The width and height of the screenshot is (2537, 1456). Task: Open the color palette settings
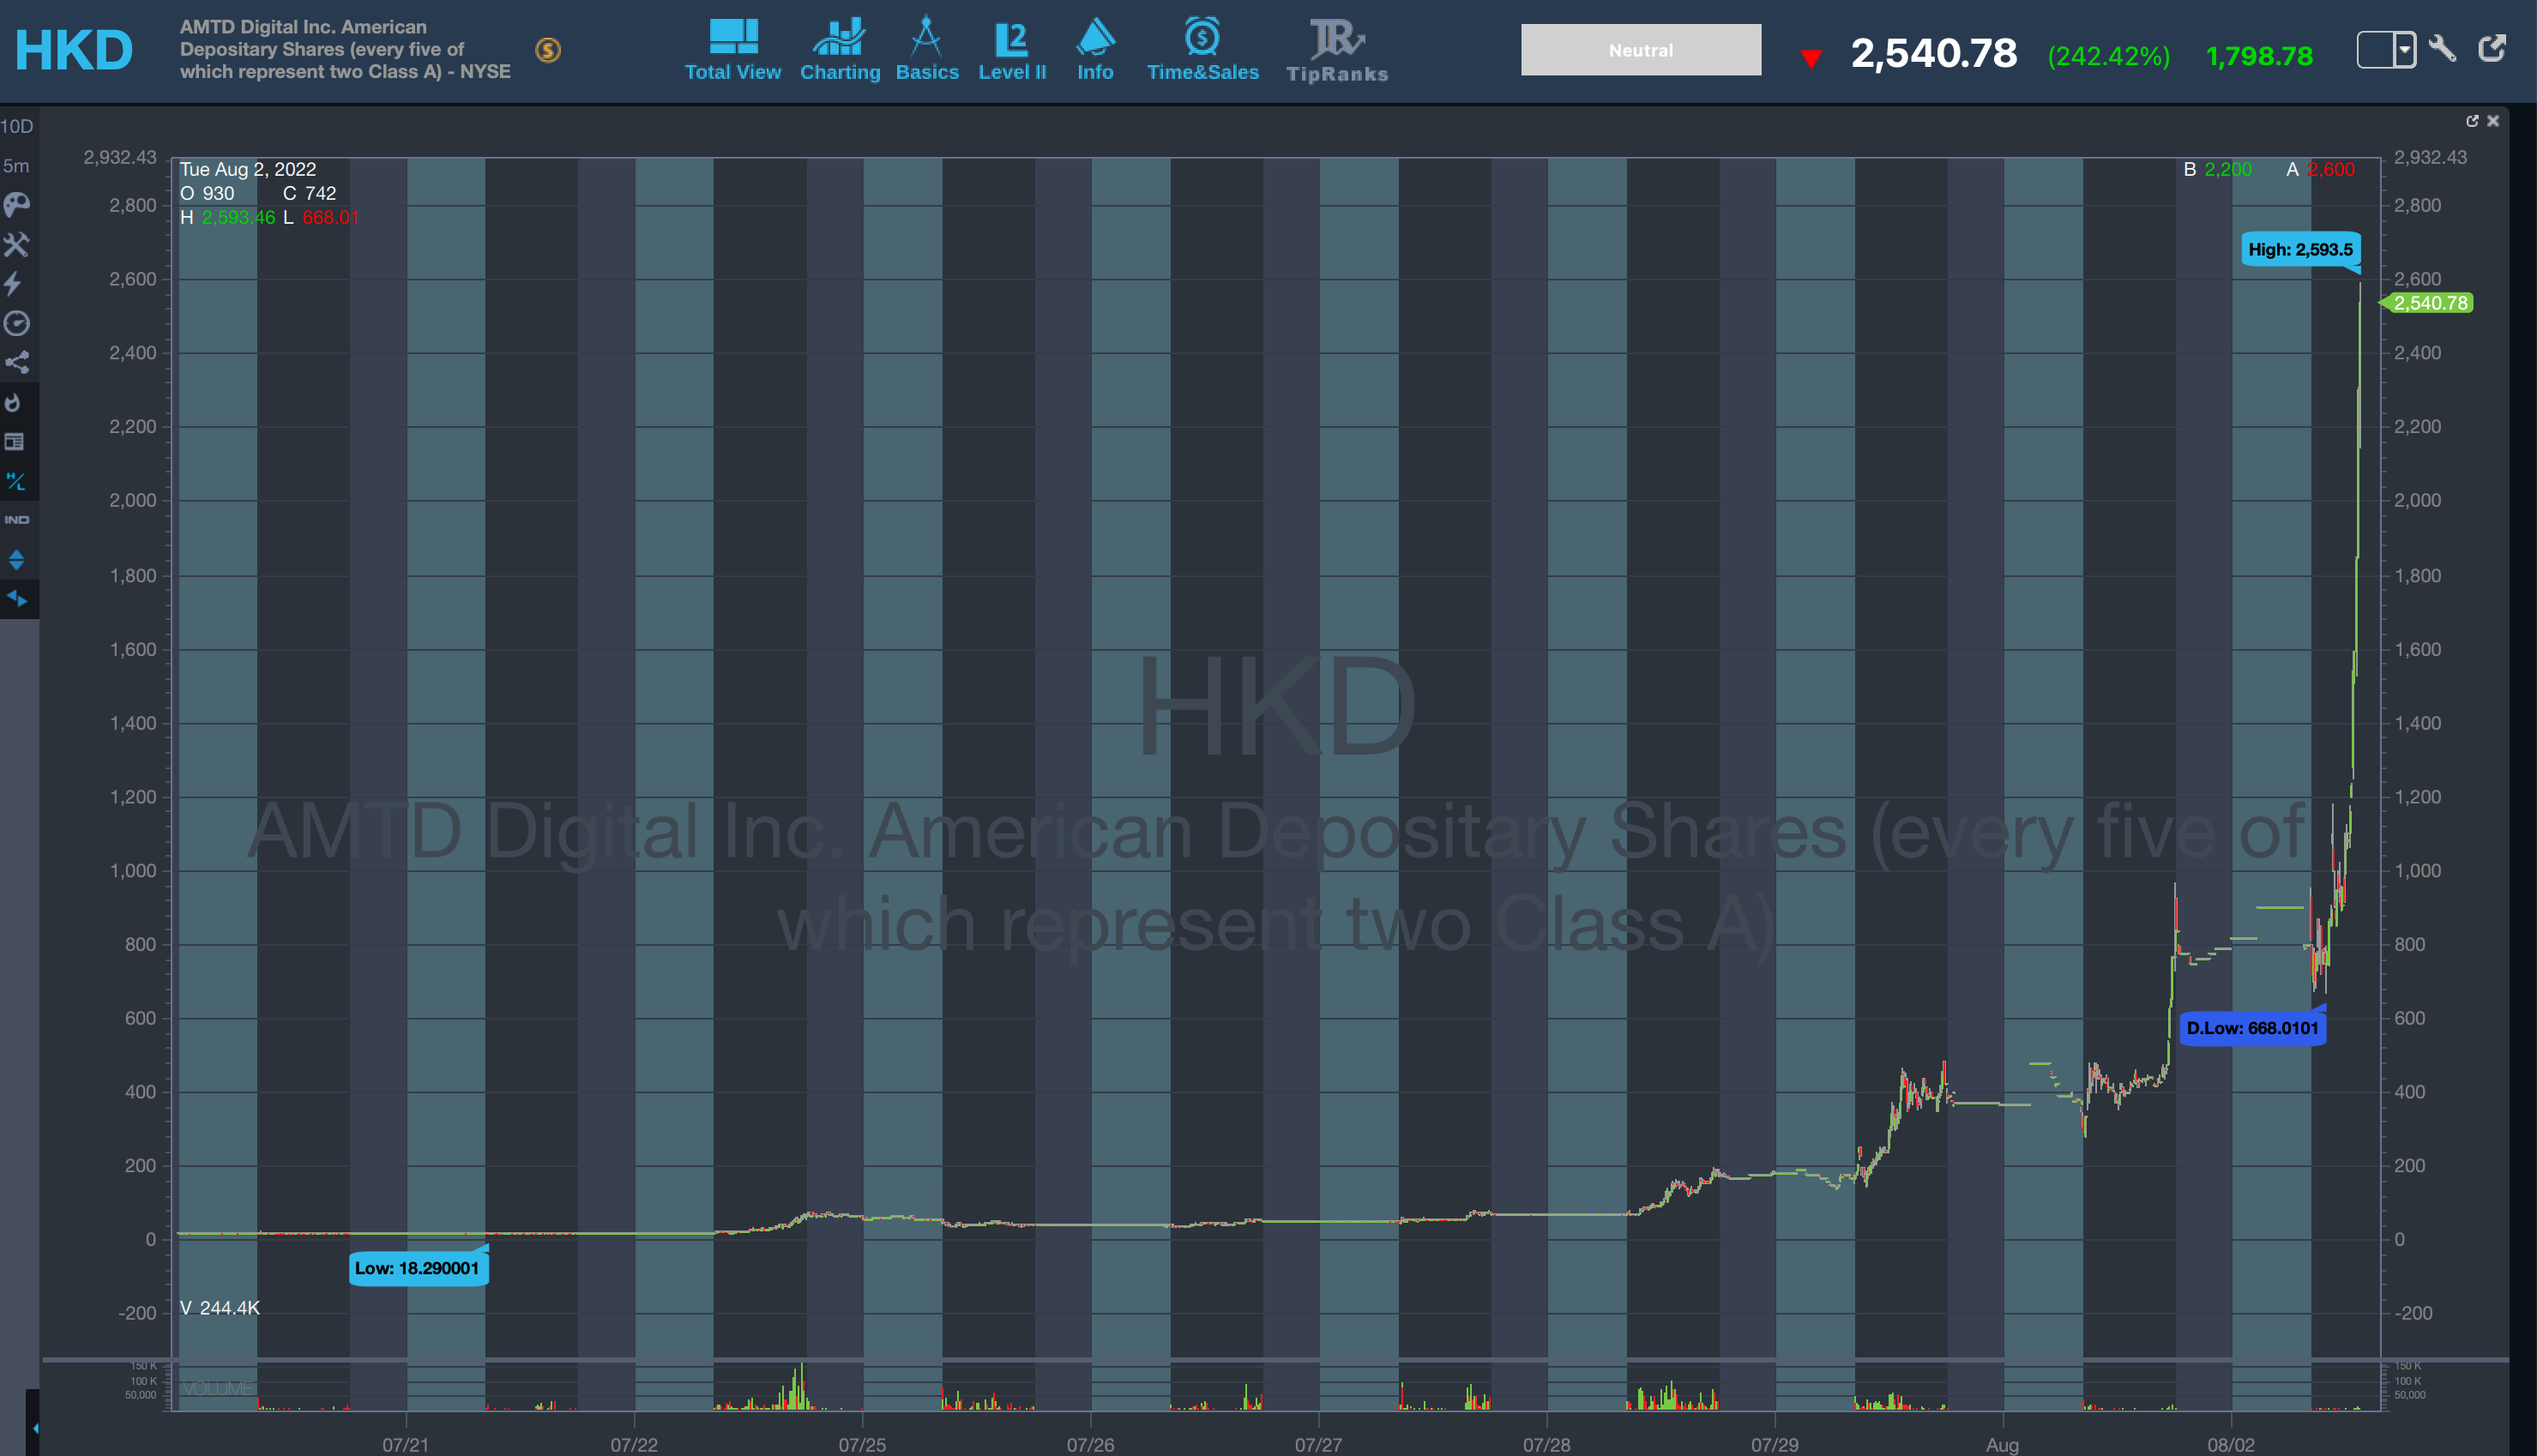coord(17,205)
